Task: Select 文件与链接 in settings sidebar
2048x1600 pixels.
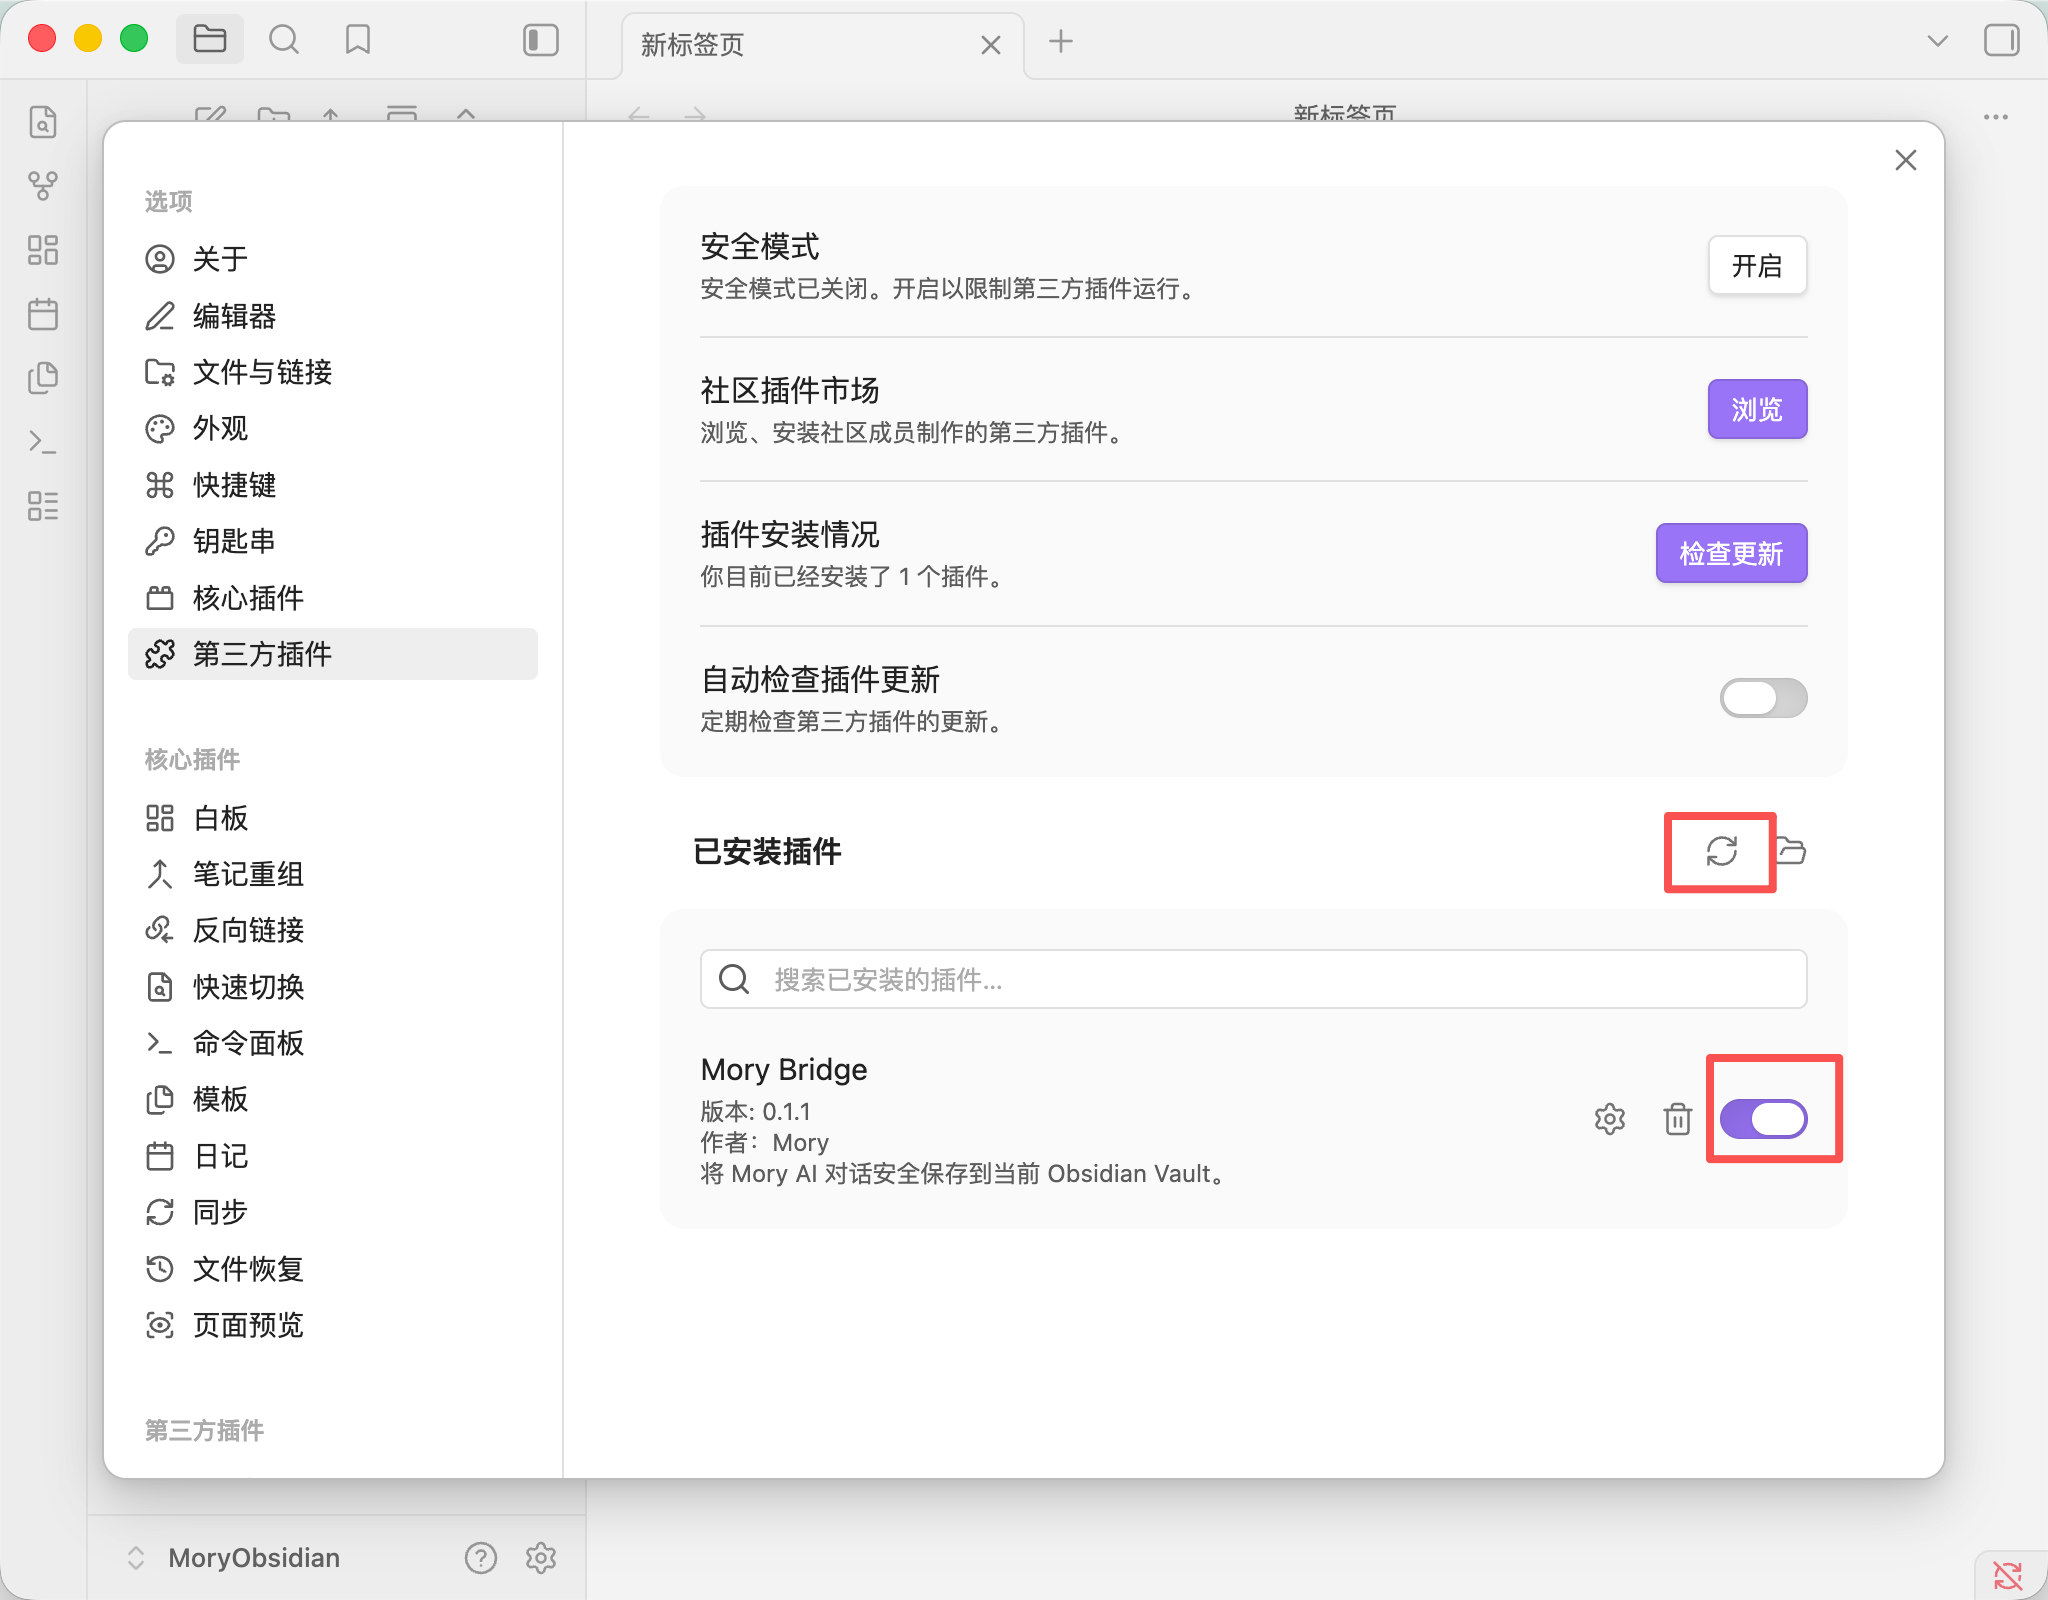Action: tap(333, 372)
